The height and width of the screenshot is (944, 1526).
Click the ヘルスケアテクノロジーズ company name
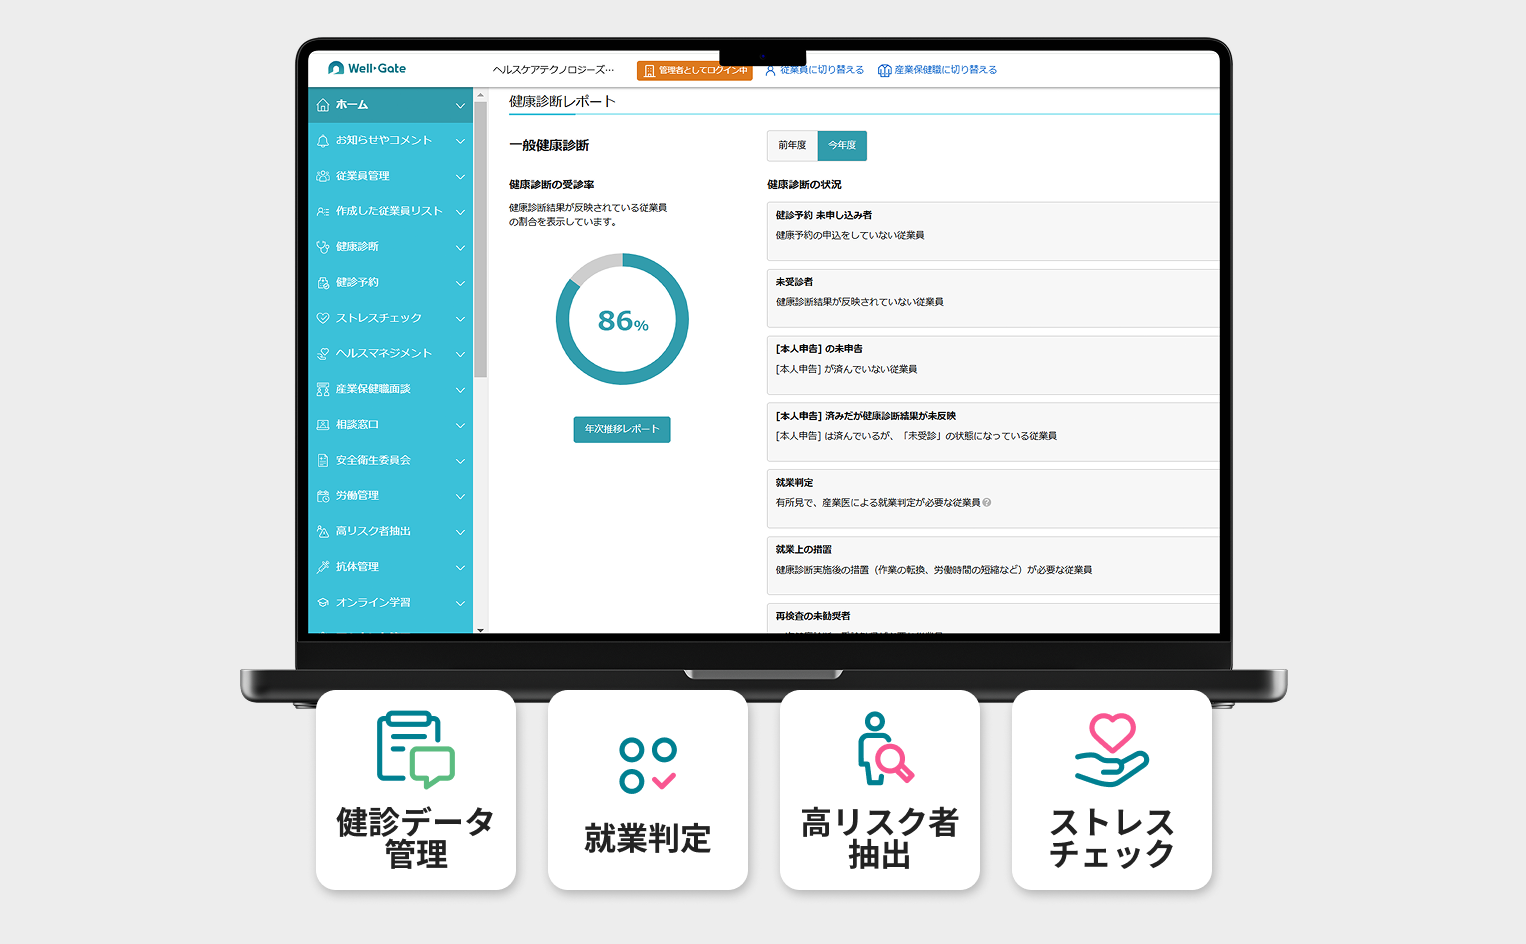point(553,70)
